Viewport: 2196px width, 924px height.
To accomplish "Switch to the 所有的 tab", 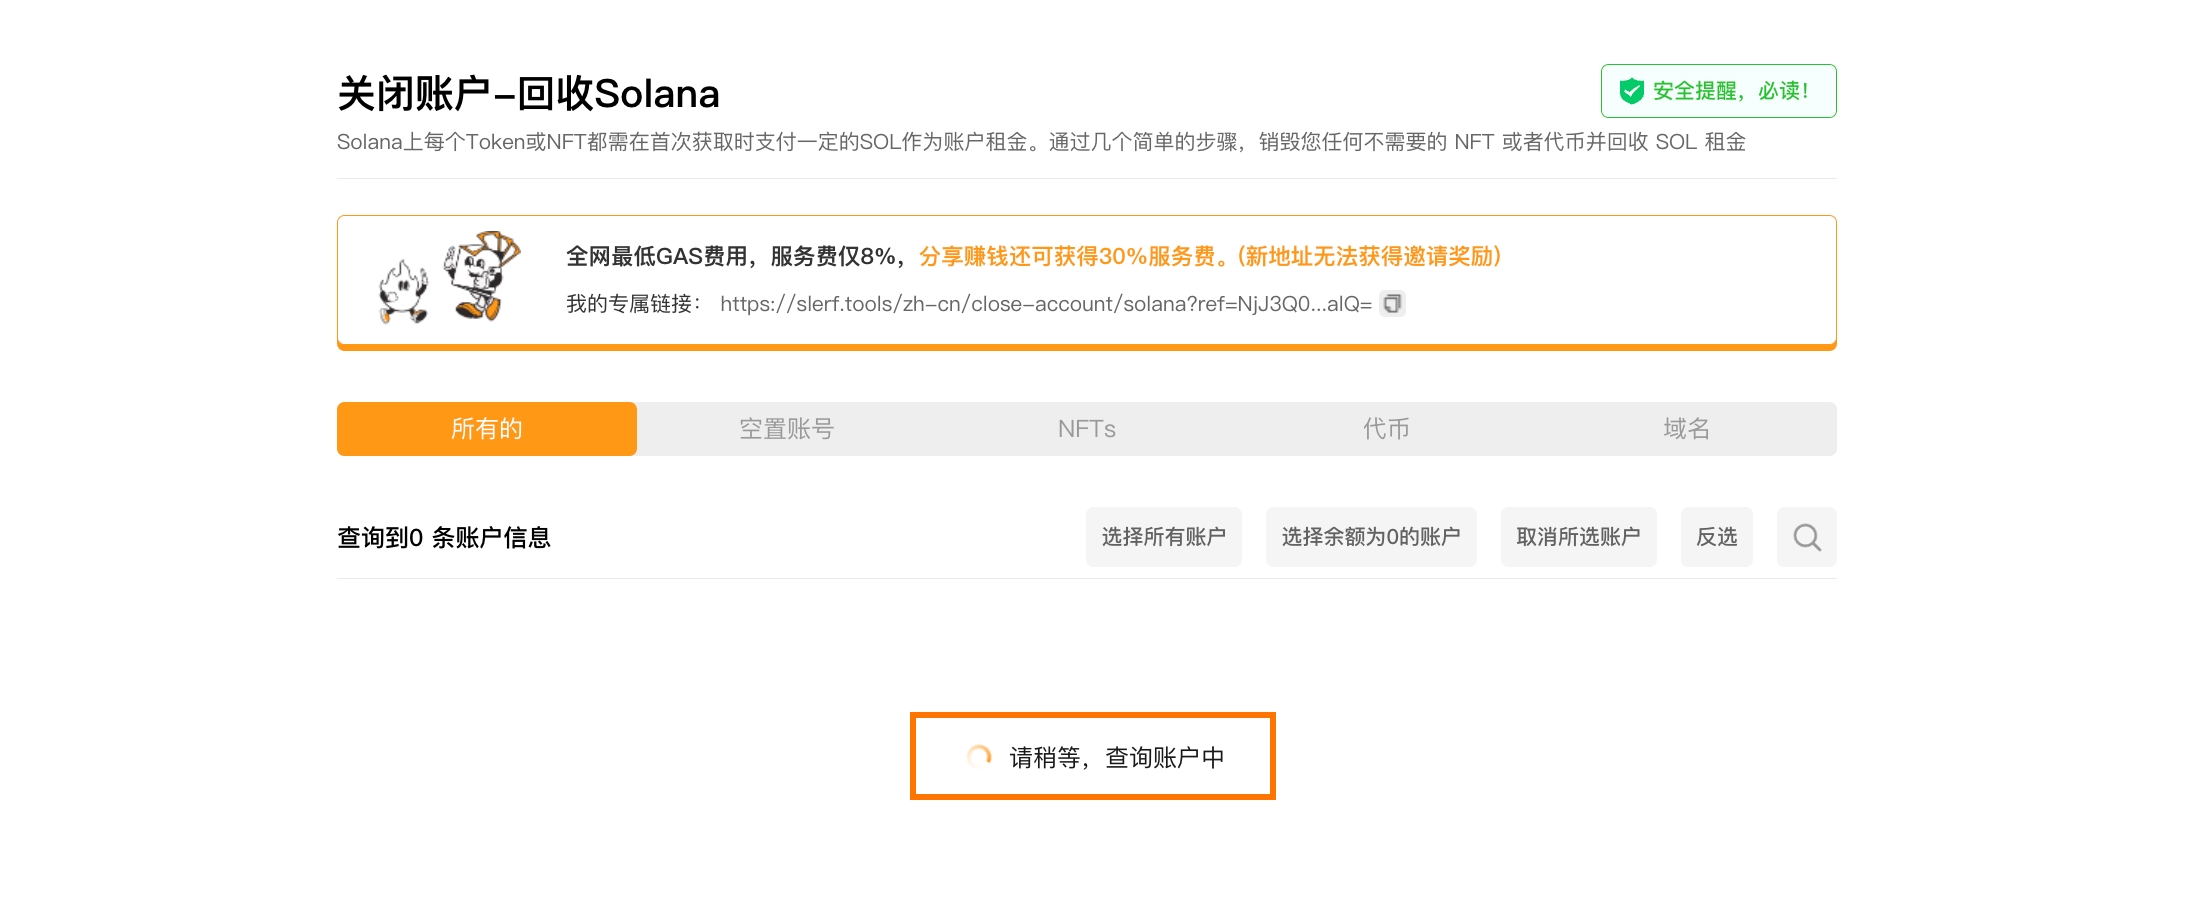I will pyautogui.click(x=487, y=429).
